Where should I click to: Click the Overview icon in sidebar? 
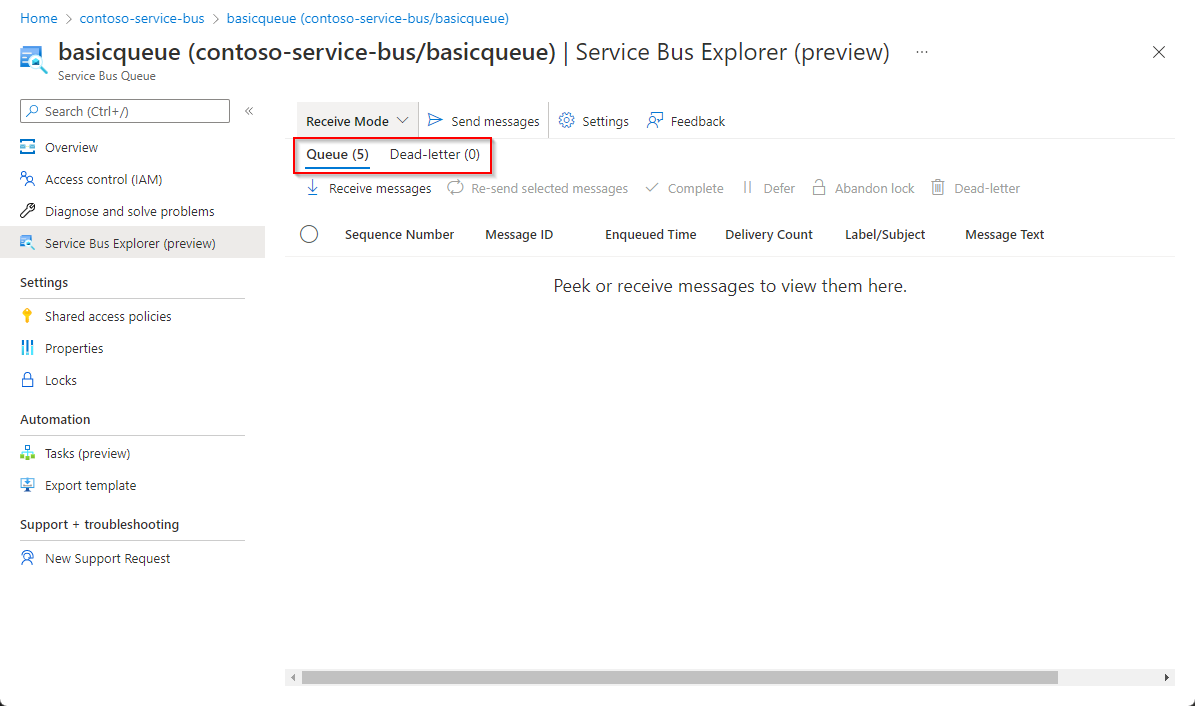click(27, 146)
